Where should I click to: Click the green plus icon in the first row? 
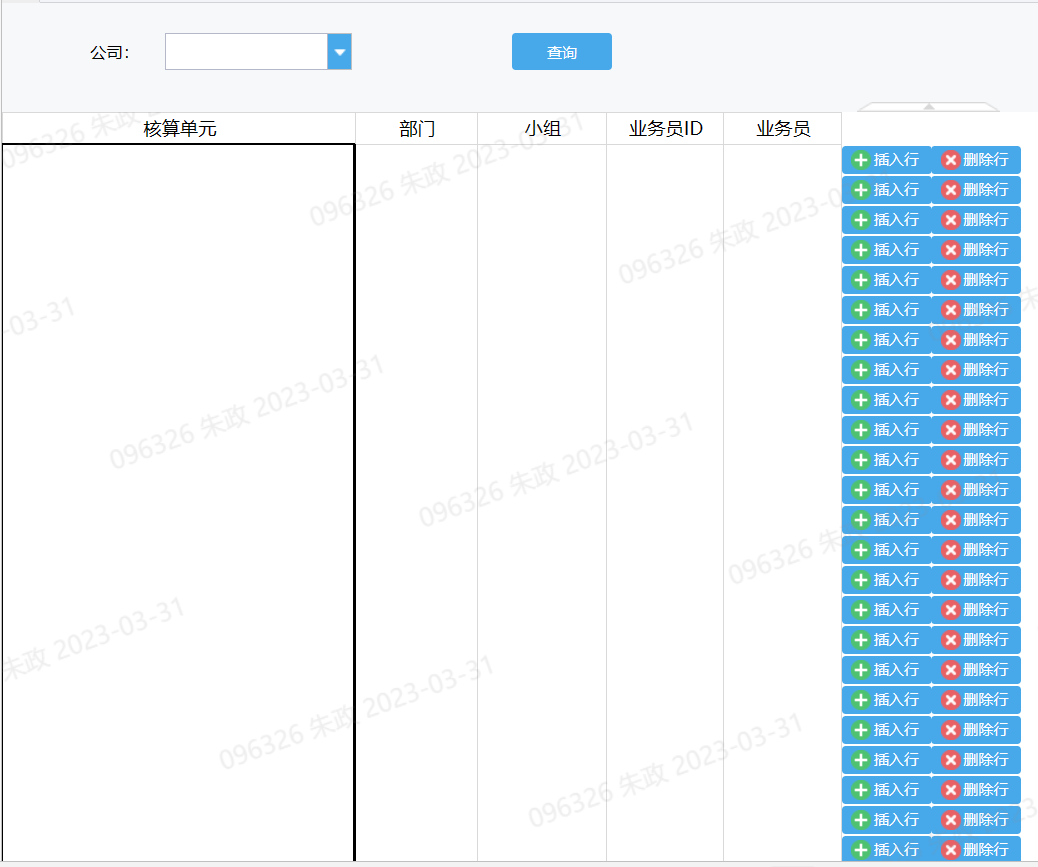coord(861,160)
